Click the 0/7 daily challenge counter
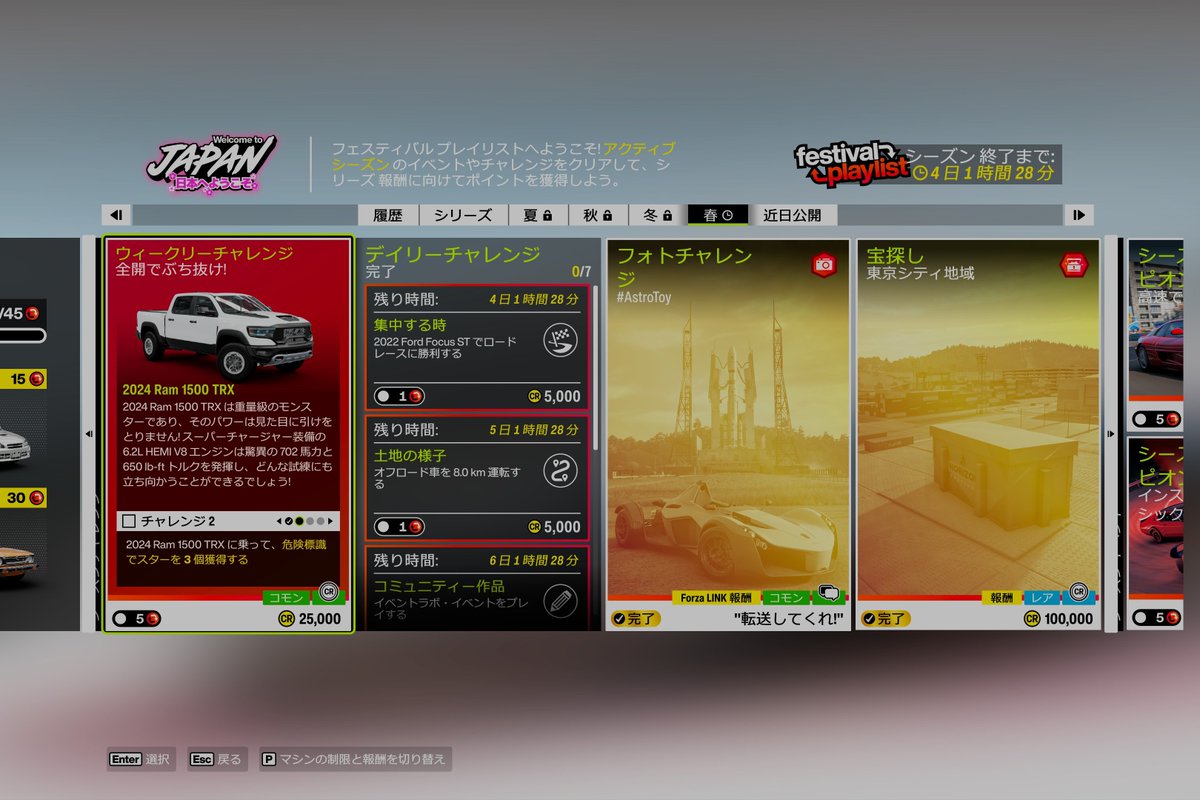This screenshot has width=1200, height=800. pos(581,271)
